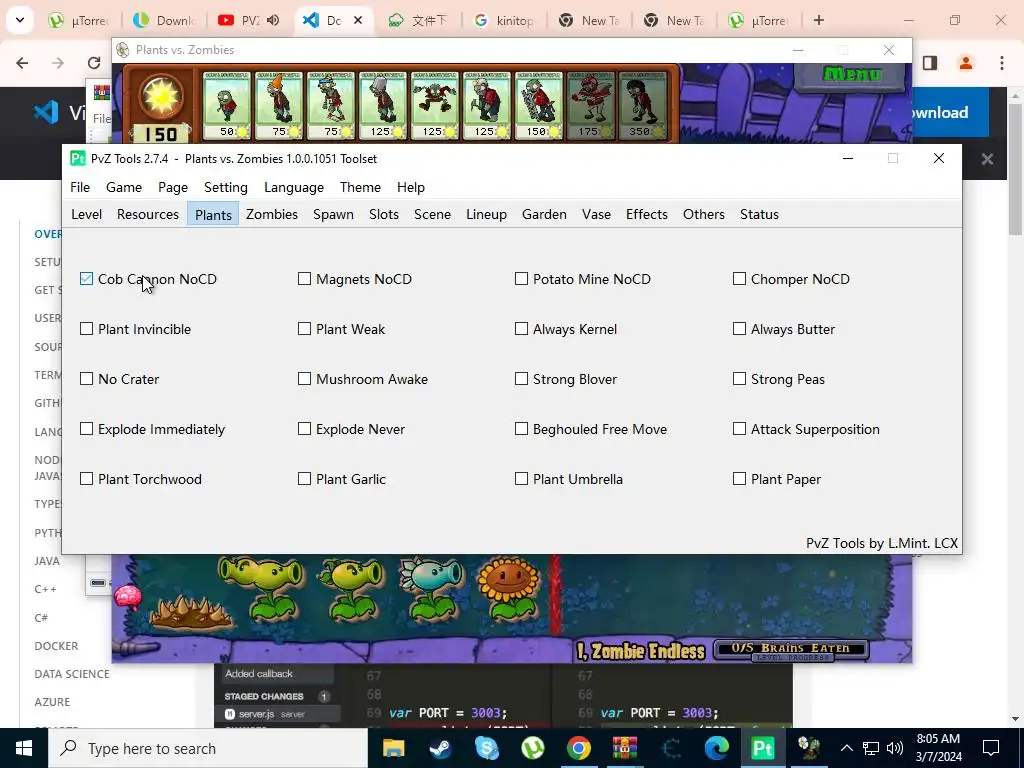Click the PvZ Tools taskbar icon
1024x768 pixels.
click(763, 748)
